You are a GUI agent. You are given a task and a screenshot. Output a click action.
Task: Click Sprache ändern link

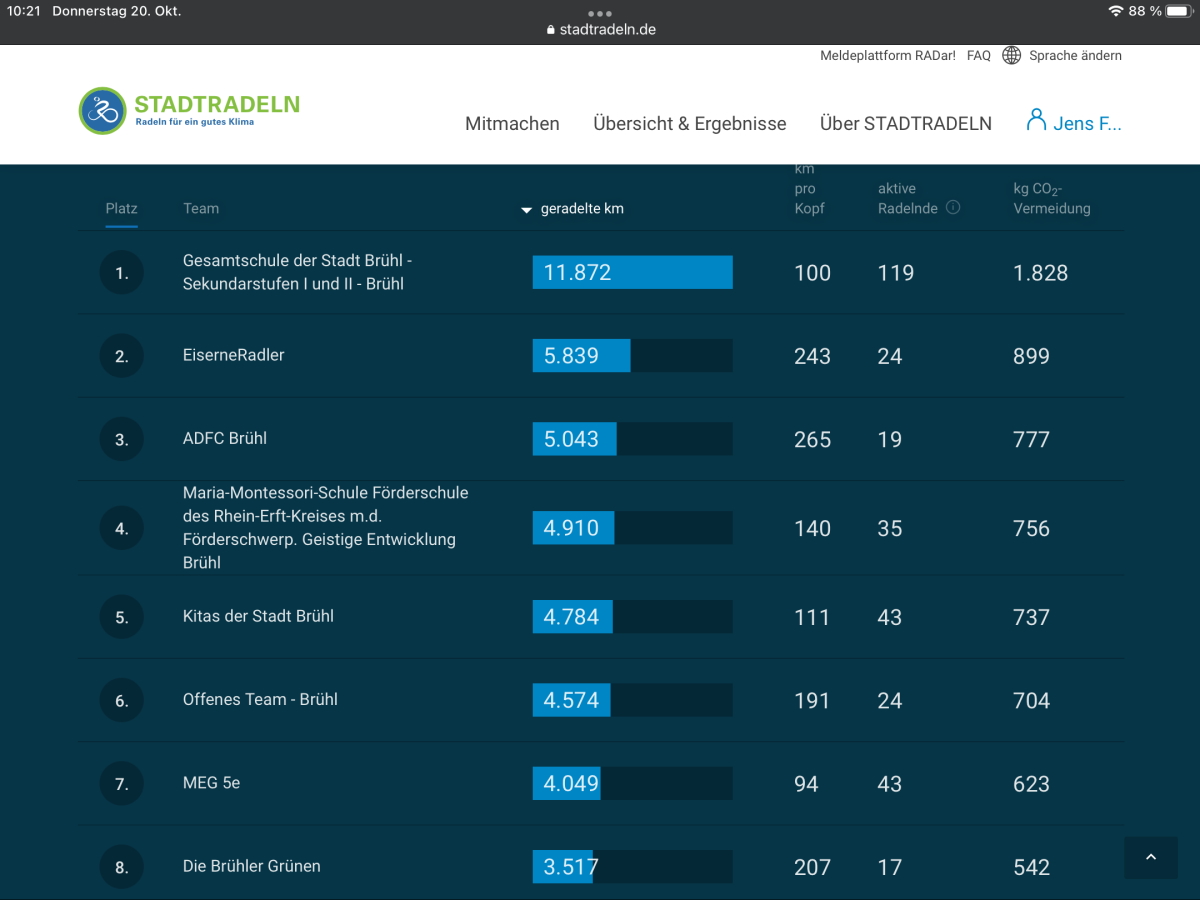pyautogui.click(x=1075, y=56)
